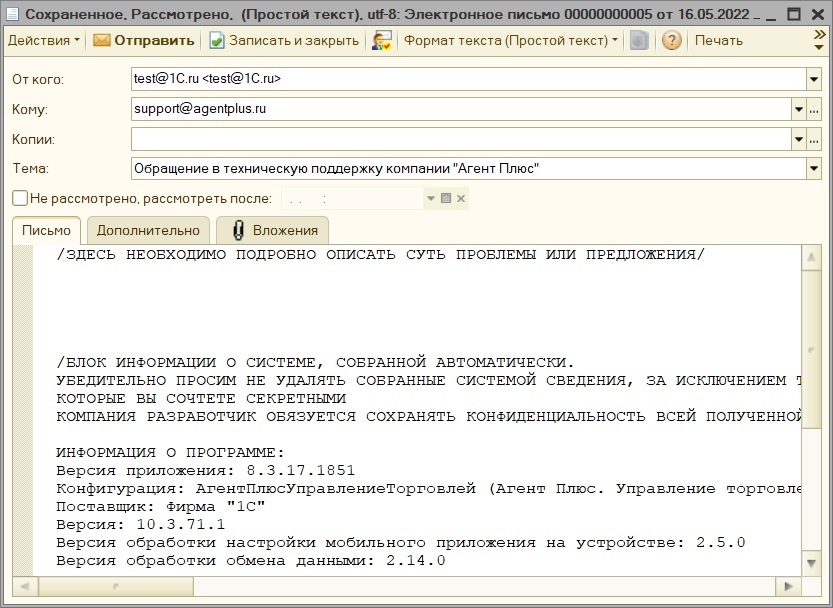Switch to the Письмо tab

coord(46,230)
